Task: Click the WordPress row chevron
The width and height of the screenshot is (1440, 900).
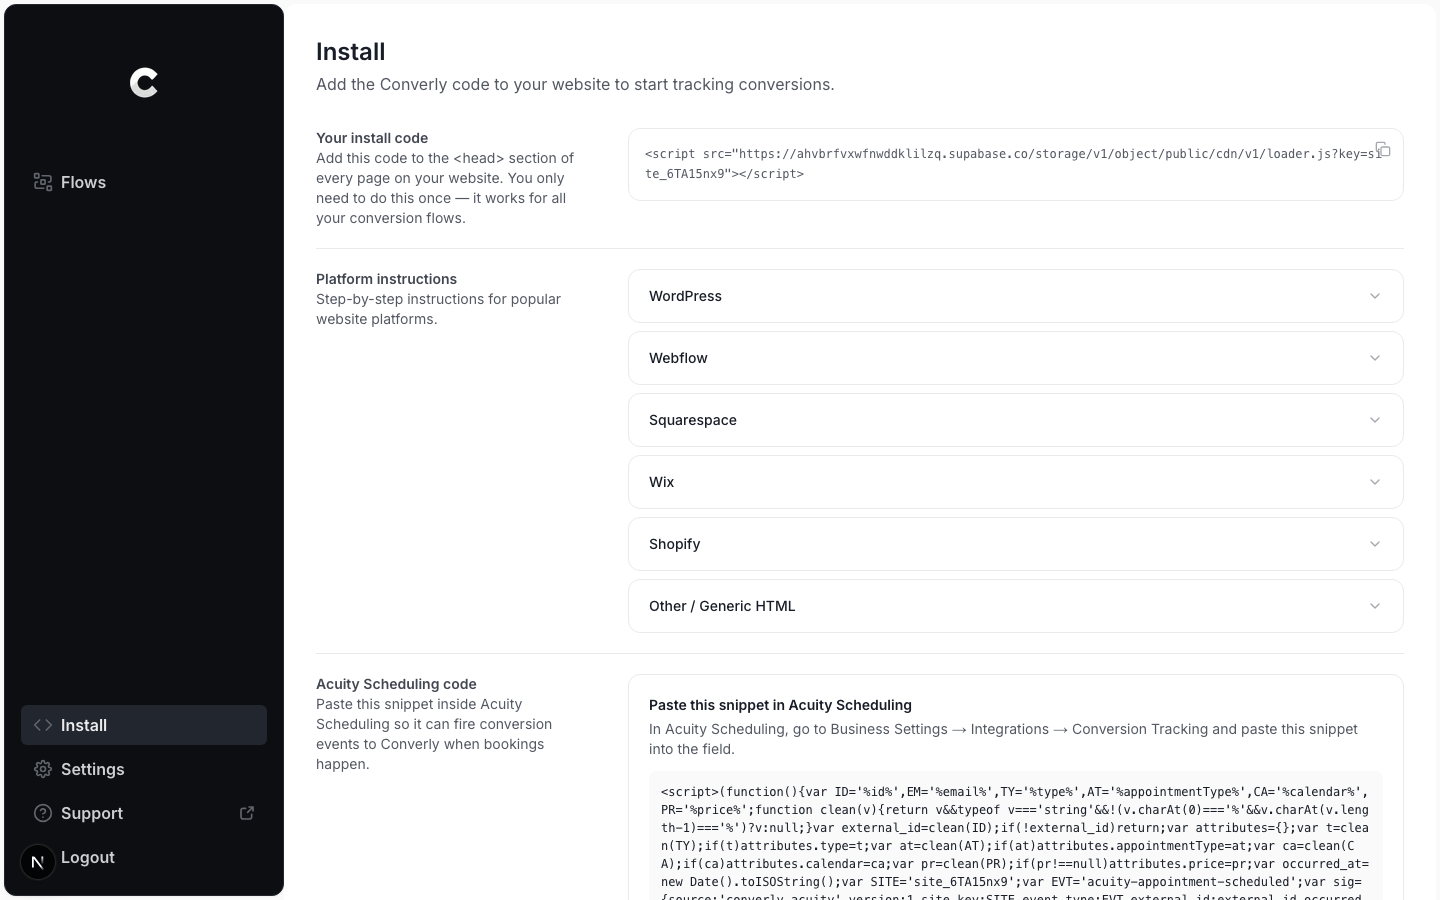Action: [x=1375, y=296]
